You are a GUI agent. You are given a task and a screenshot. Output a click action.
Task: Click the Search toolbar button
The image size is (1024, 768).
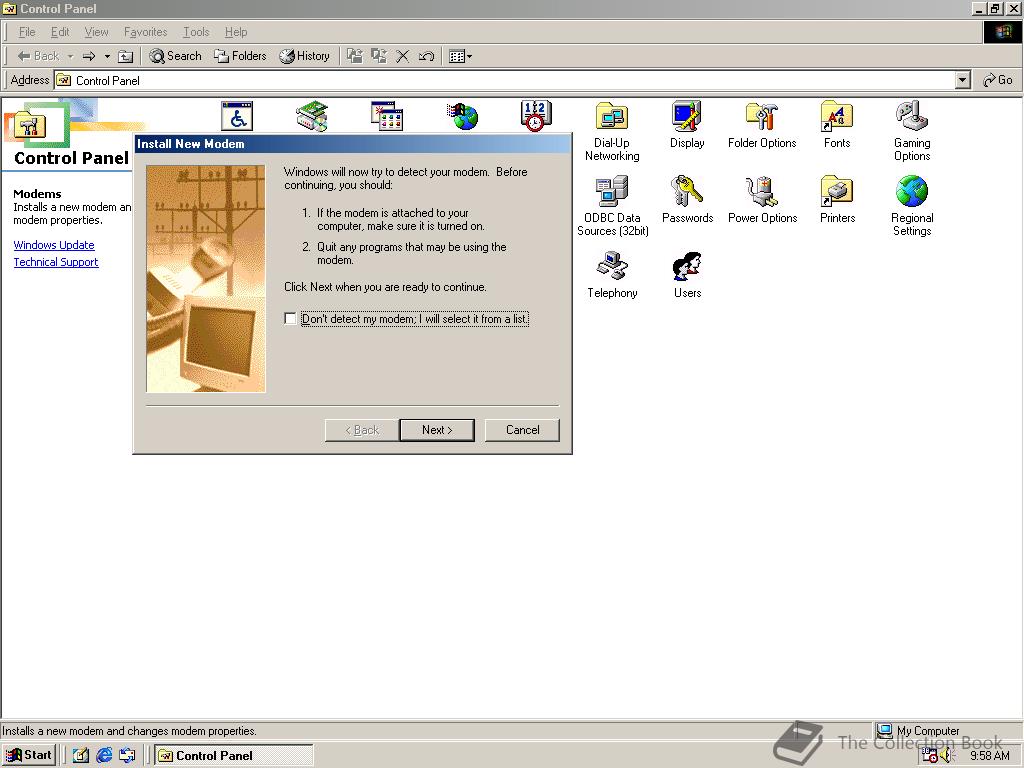point(175,56)
